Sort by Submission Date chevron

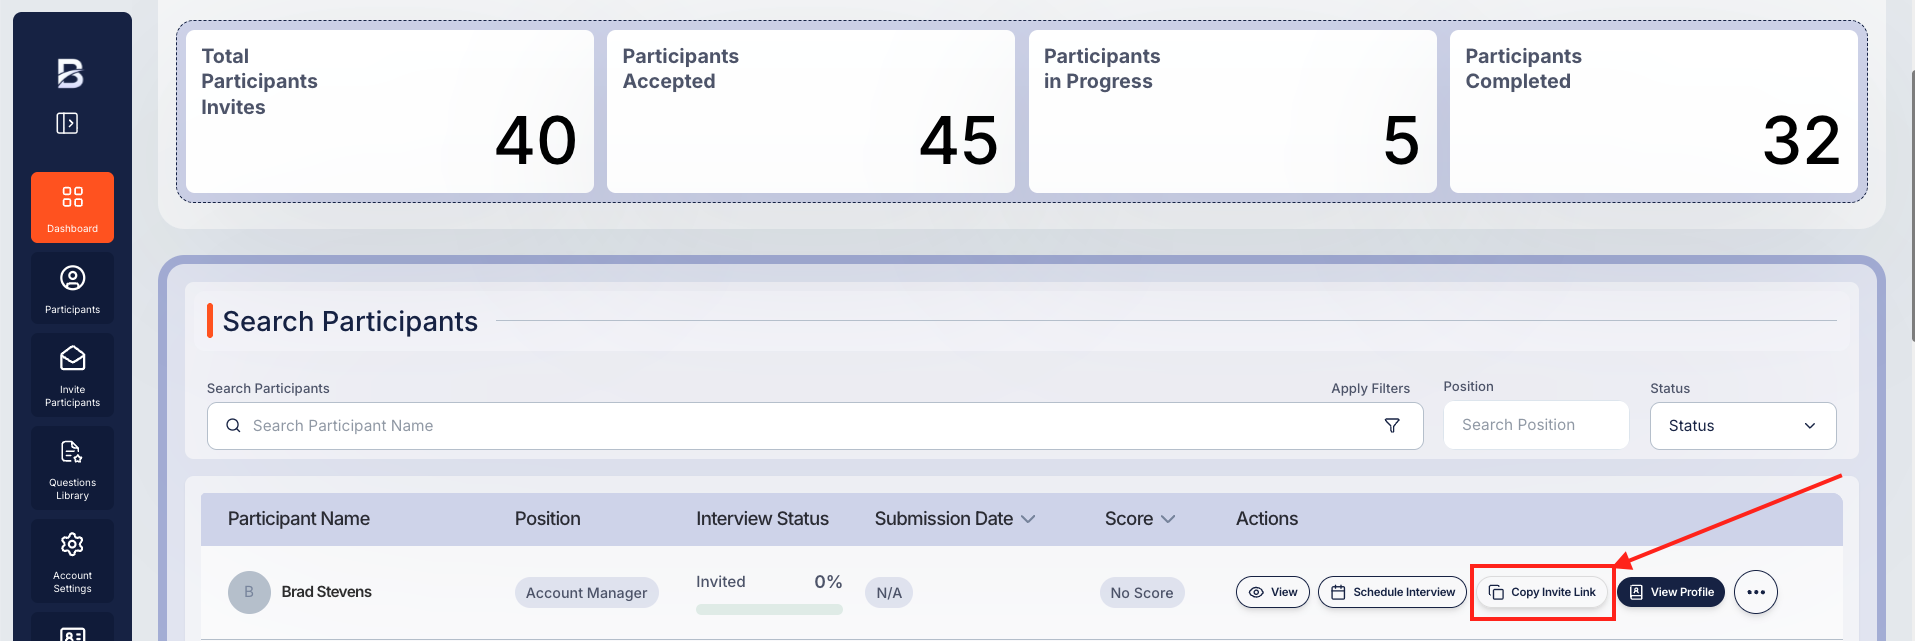(1028, 519)
